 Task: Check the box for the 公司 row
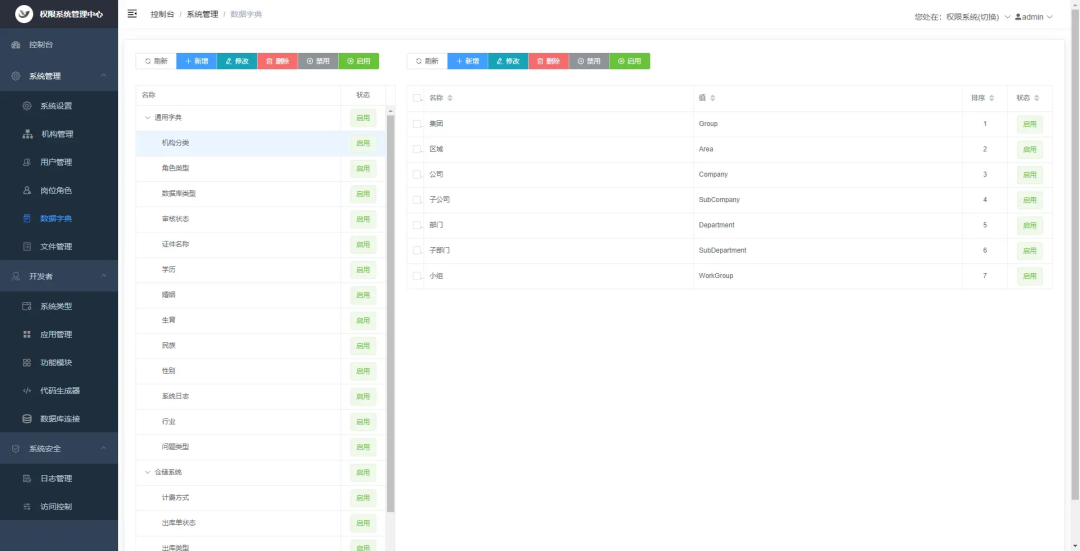coord(417,175)
